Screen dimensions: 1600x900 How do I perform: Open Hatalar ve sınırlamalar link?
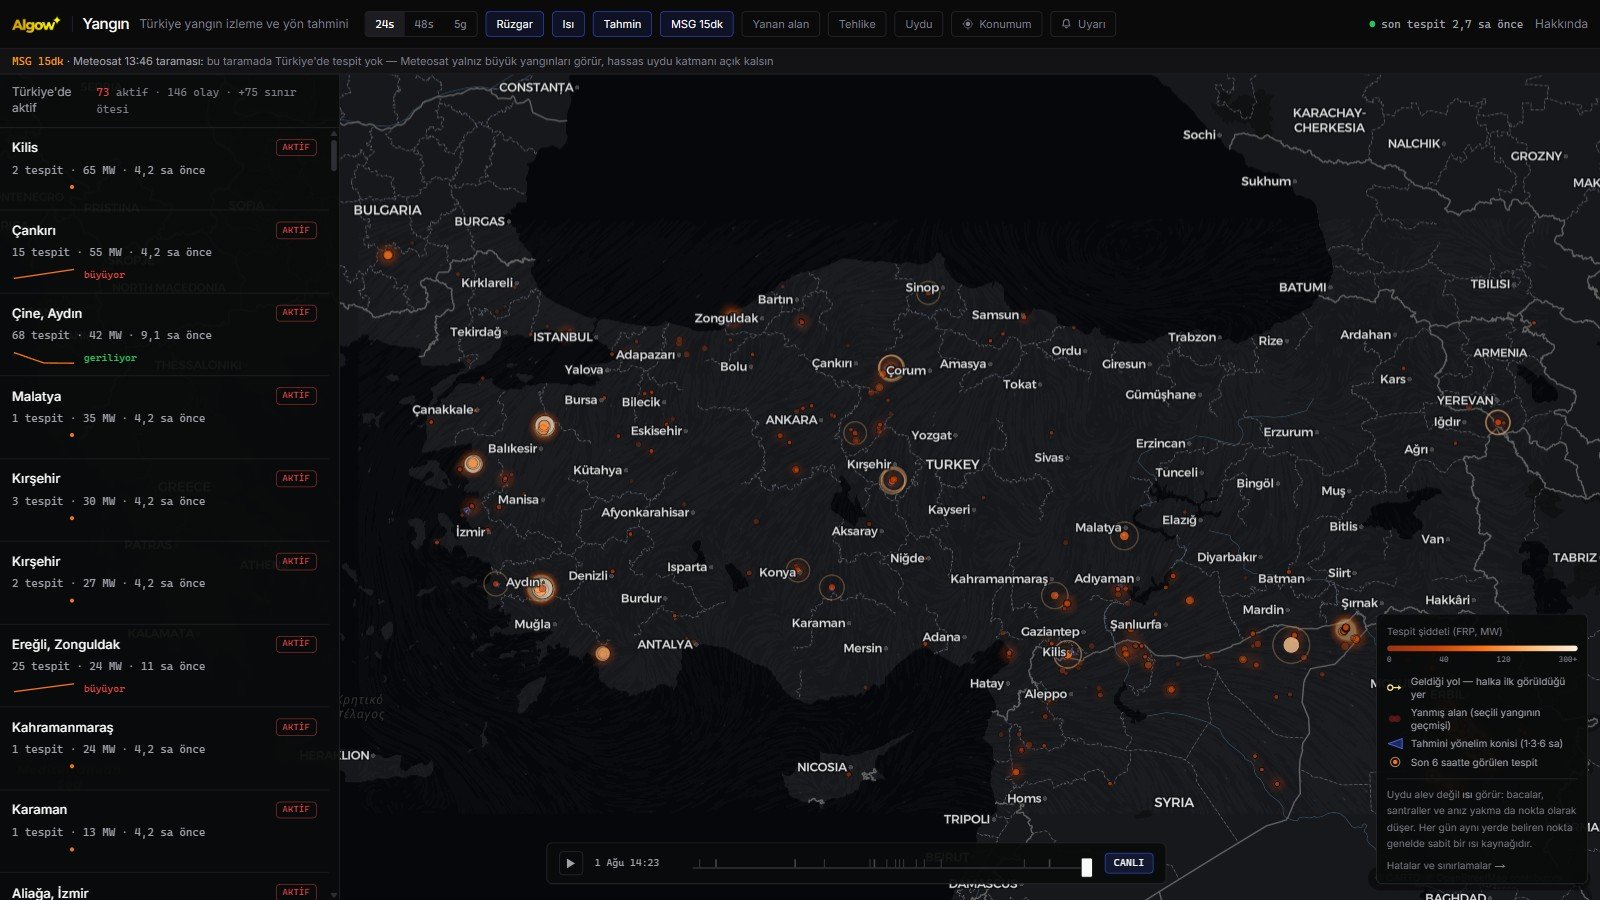point(1446,866)
